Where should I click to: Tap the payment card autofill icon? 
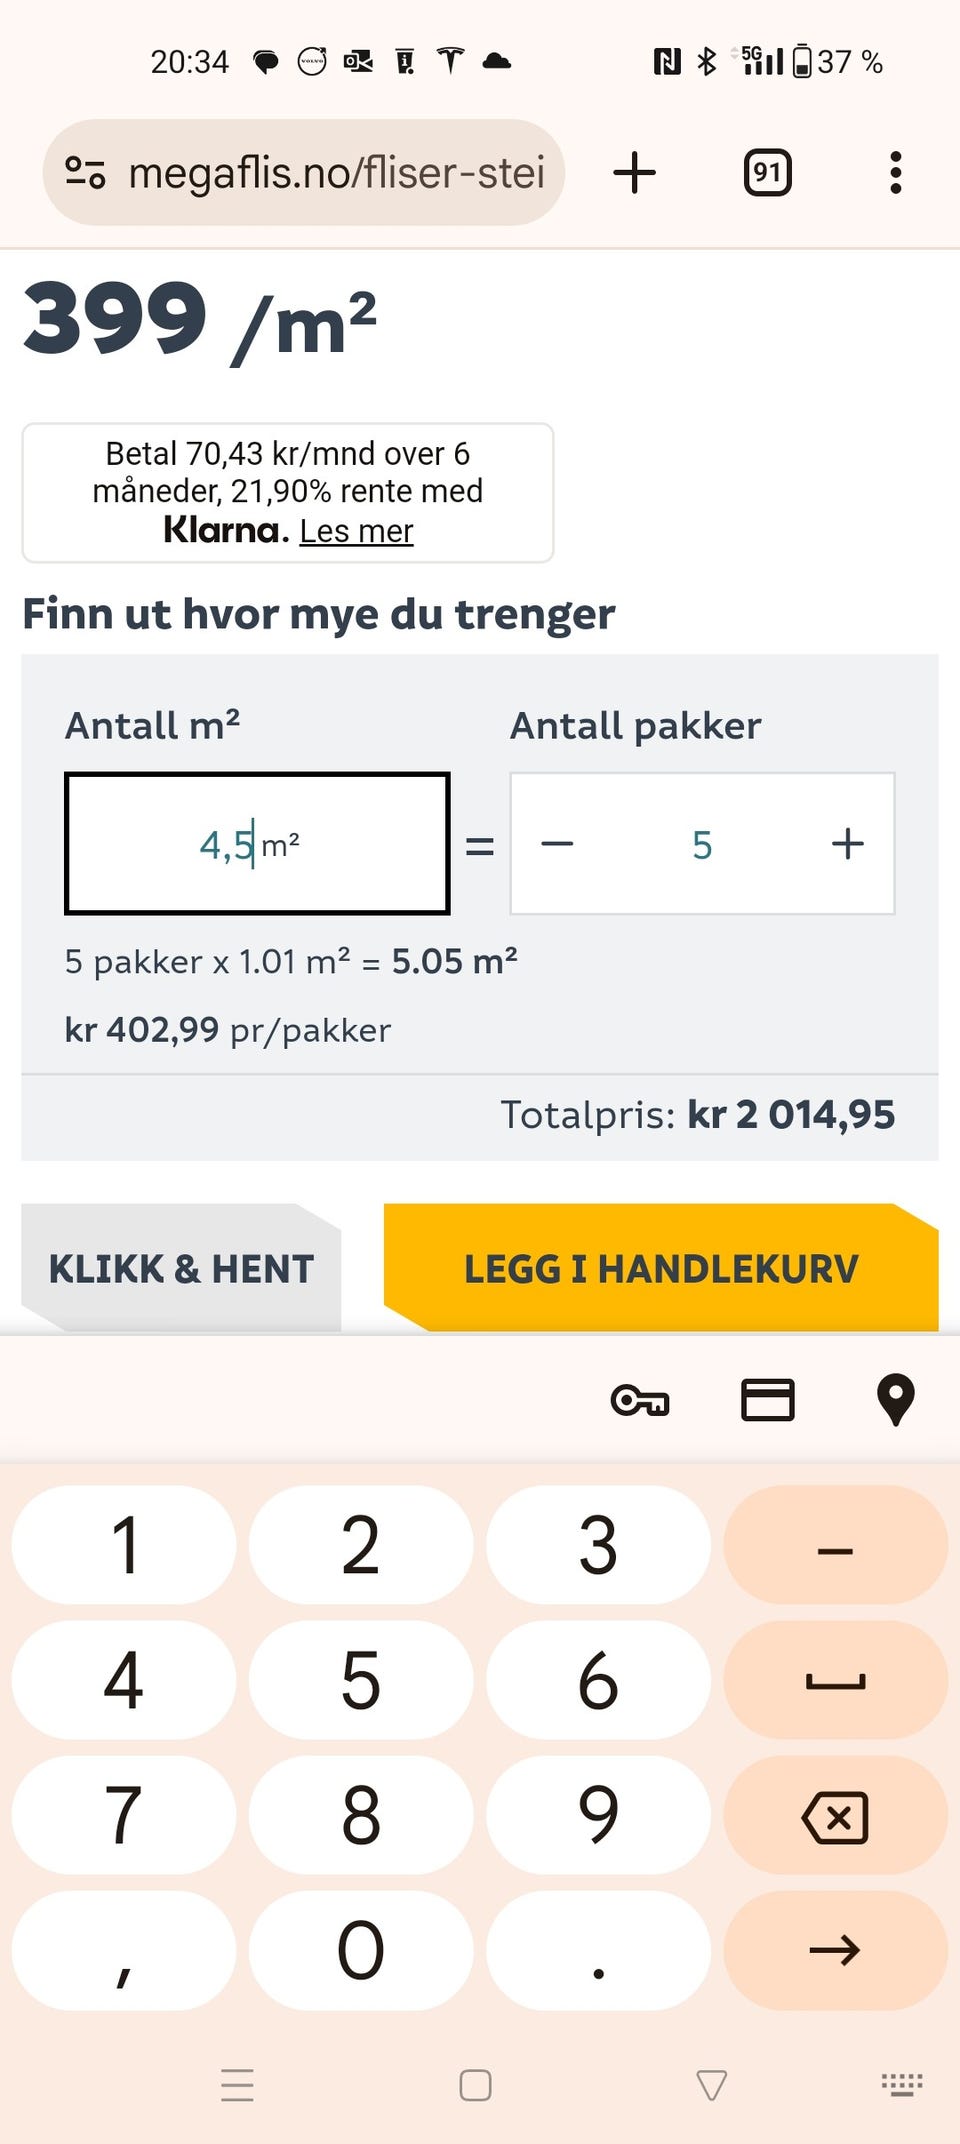767,1400
